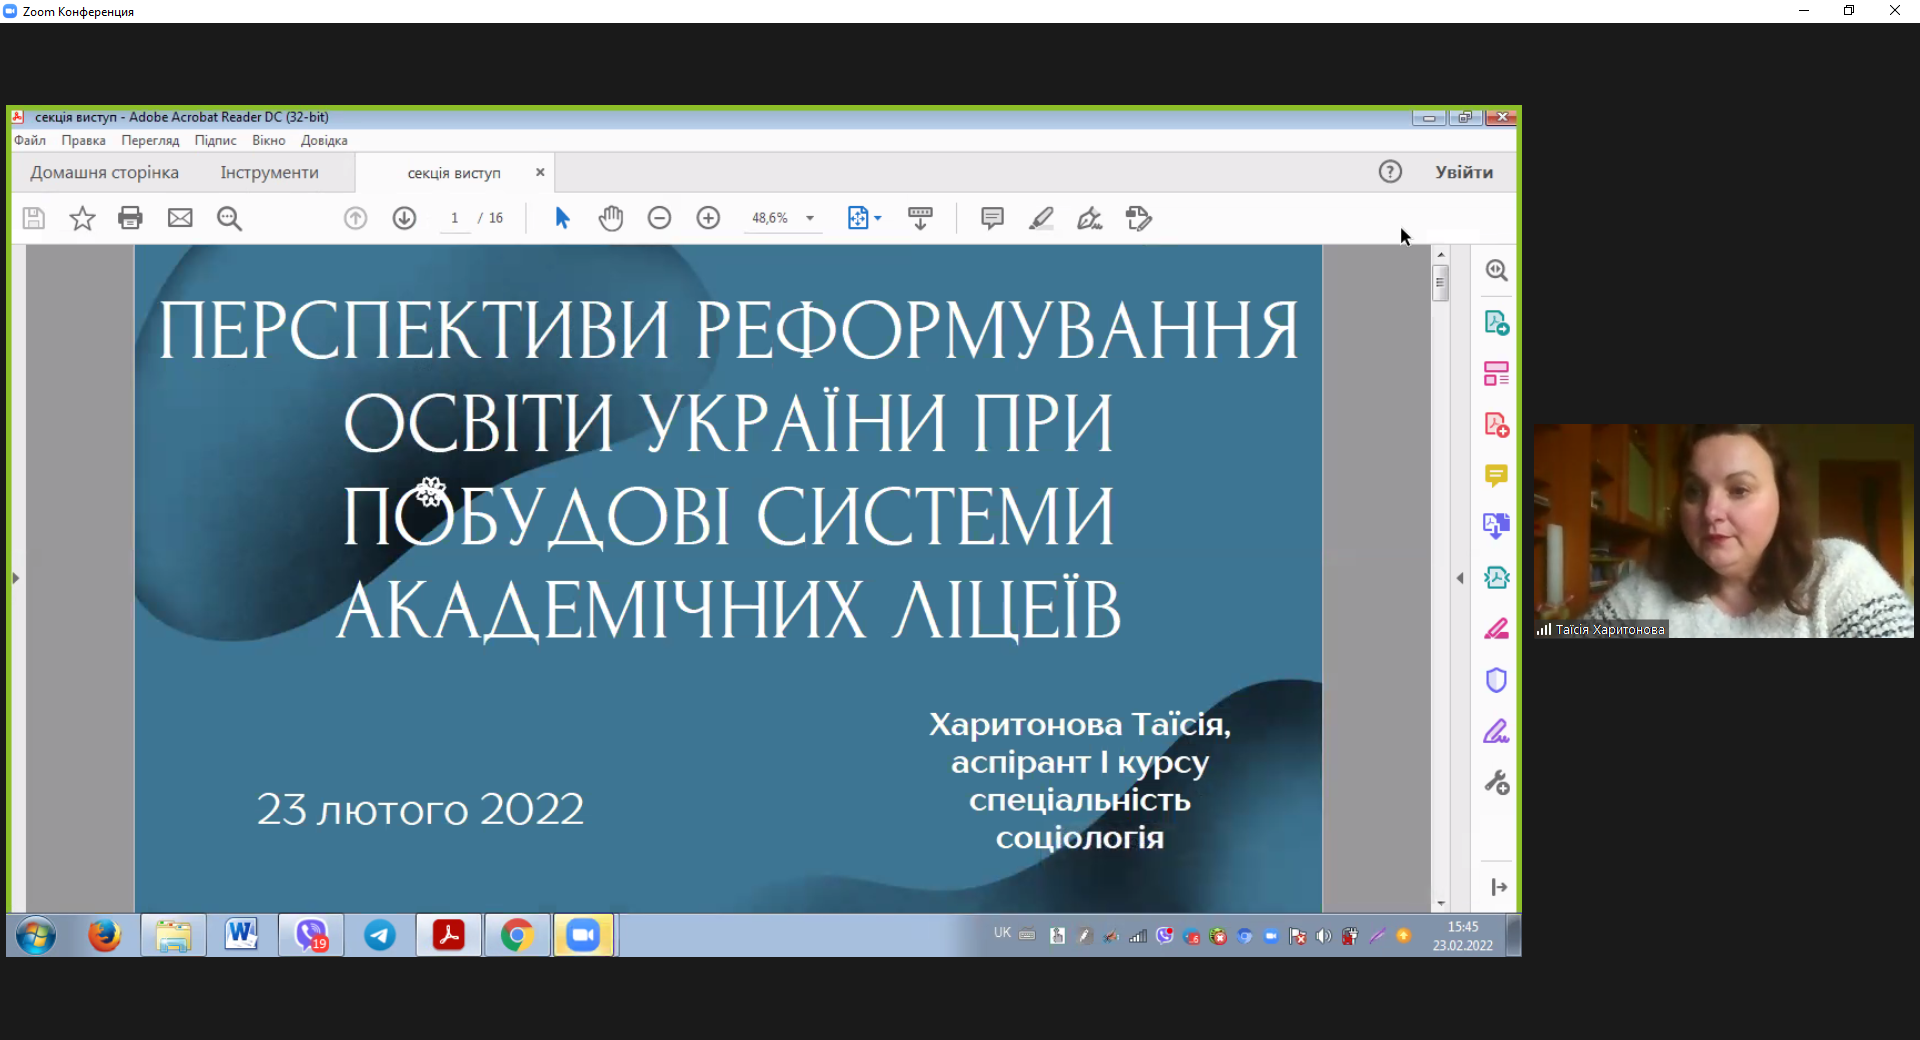Add a sticky note comment
Screen dimensions: 1920x1040
[992, 218]
